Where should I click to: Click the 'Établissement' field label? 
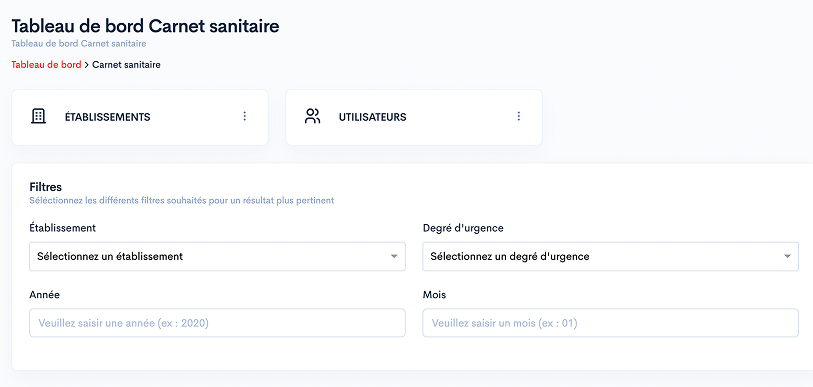(62, 228)
